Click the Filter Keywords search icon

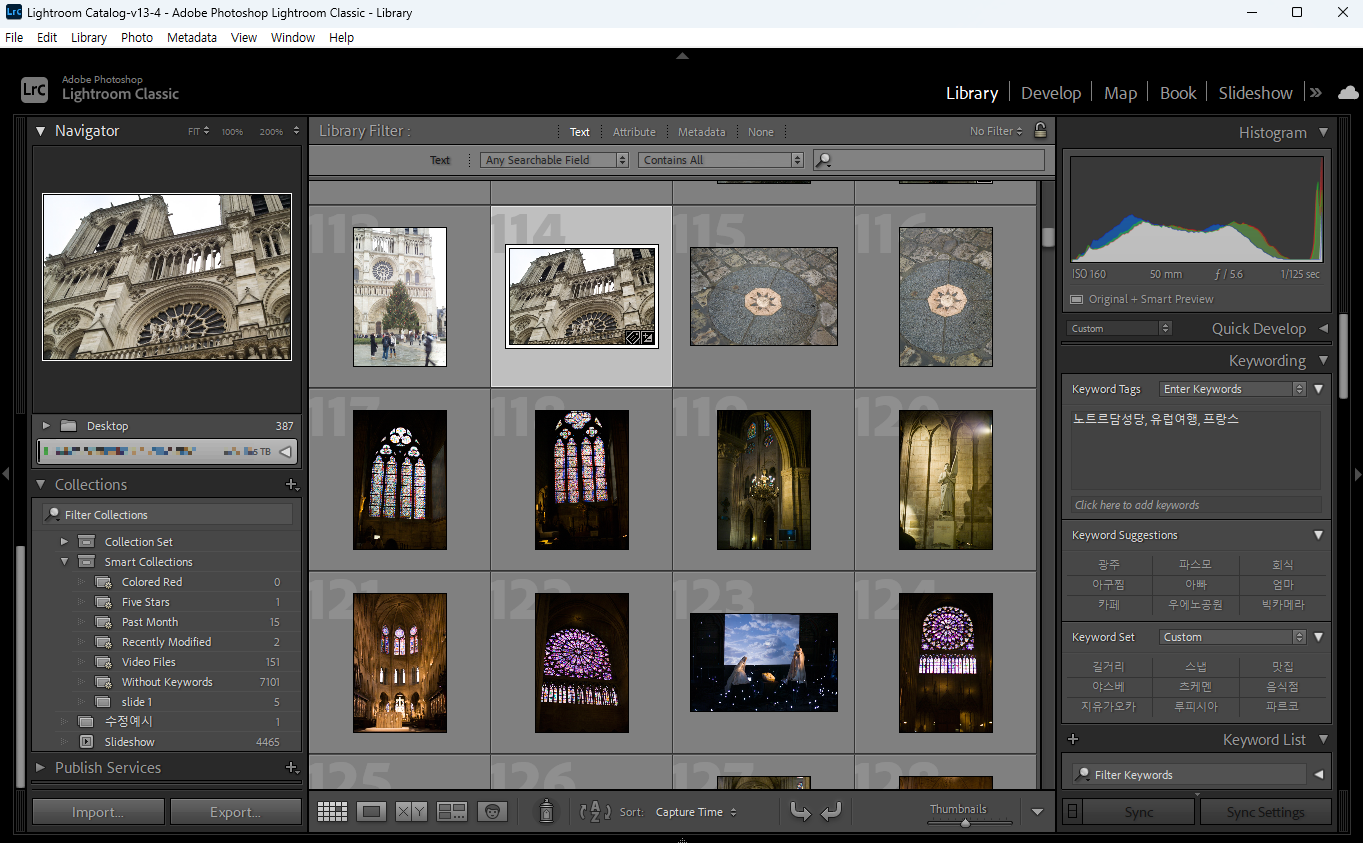[1083, 775]
